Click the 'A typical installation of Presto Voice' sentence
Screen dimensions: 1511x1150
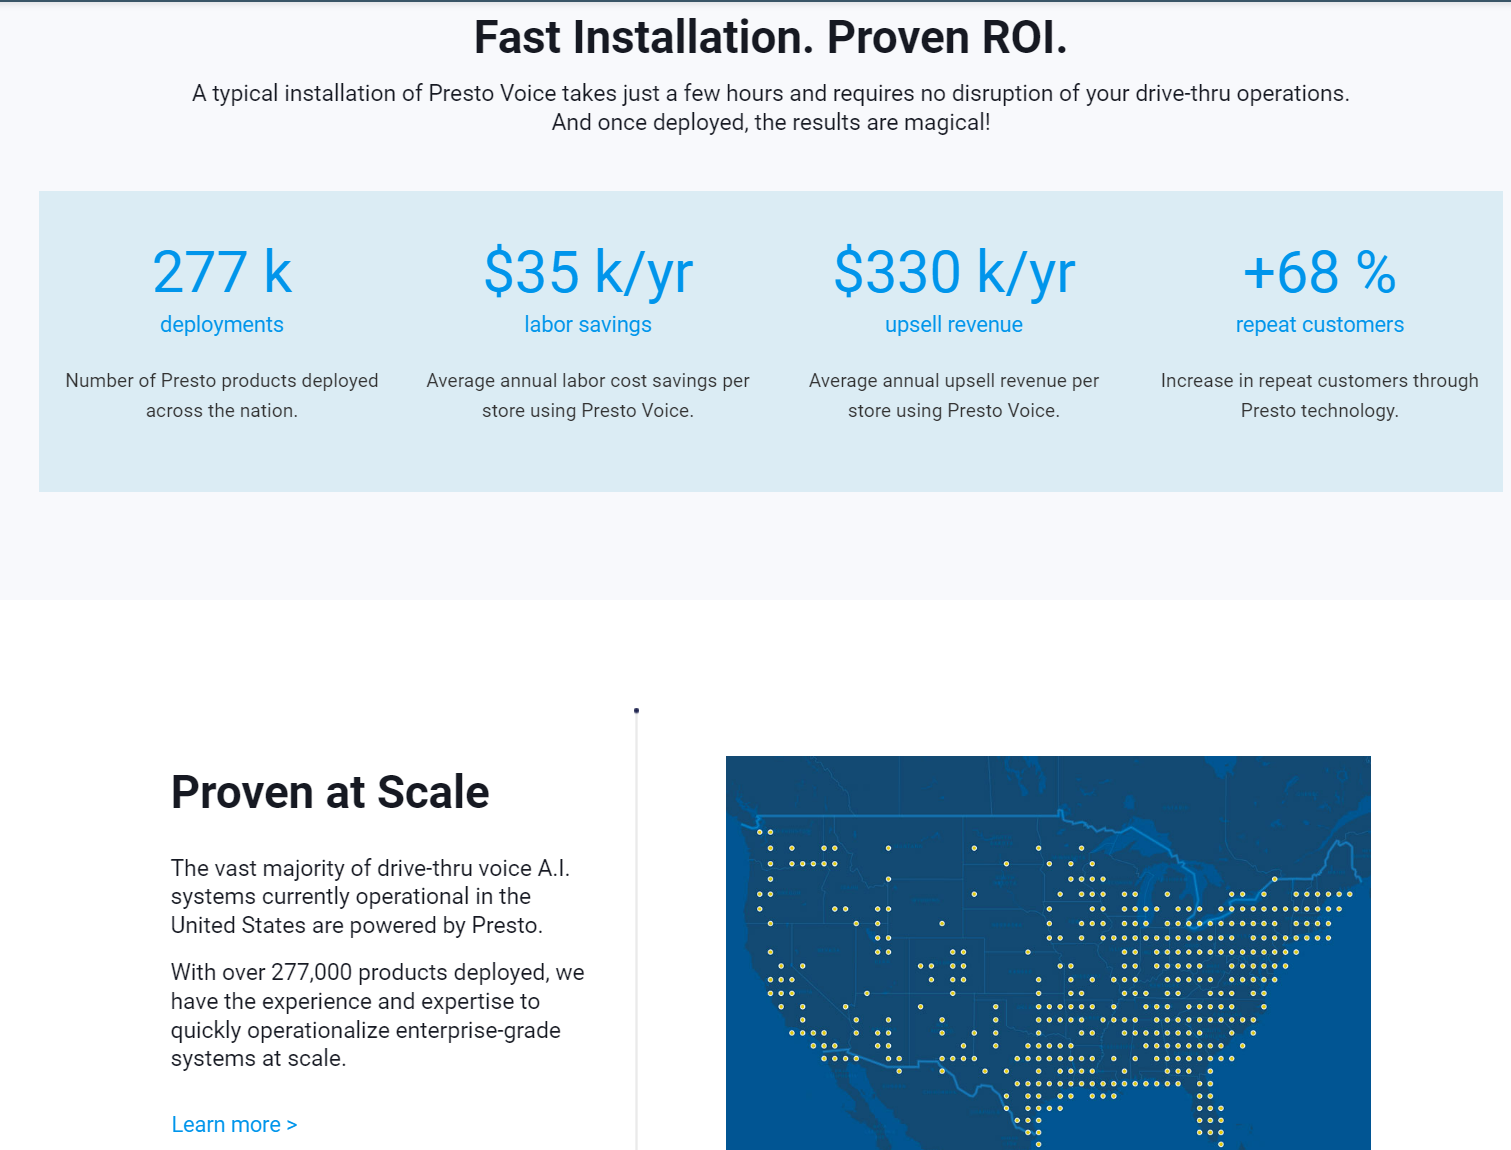click(x=771, y=93)
